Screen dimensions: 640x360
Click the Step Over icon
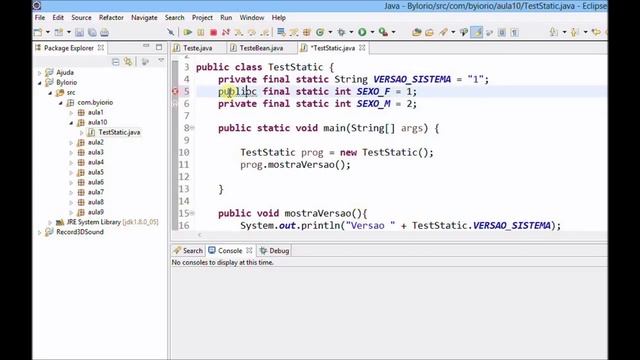pos(252,32)
